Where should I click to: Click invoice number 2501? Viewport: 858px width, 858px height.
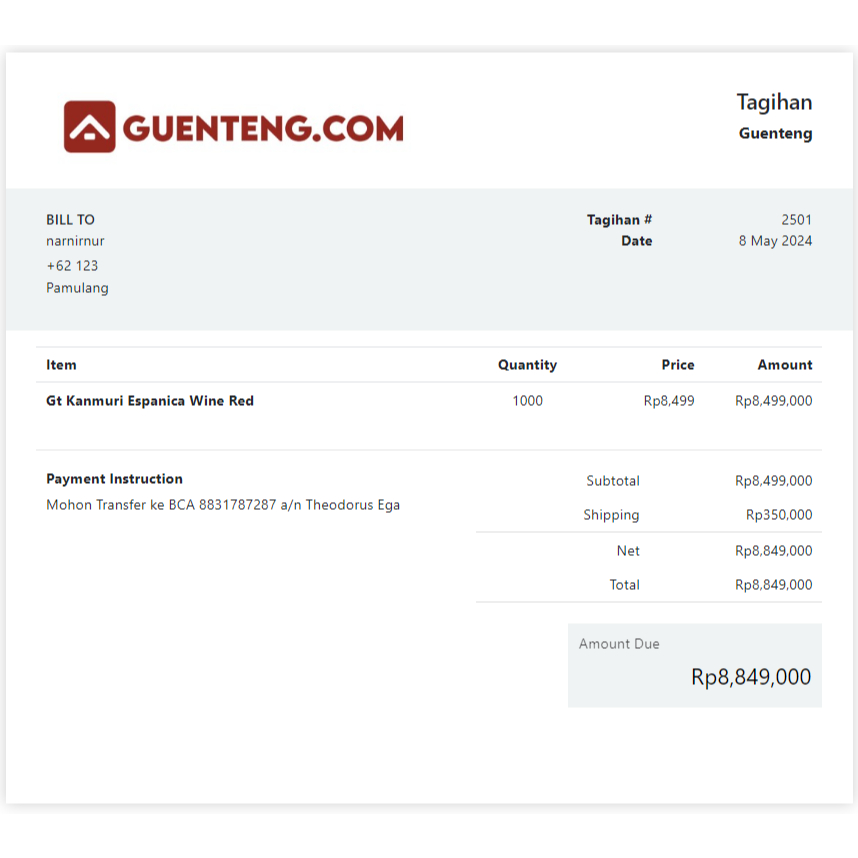pos(796,220)
